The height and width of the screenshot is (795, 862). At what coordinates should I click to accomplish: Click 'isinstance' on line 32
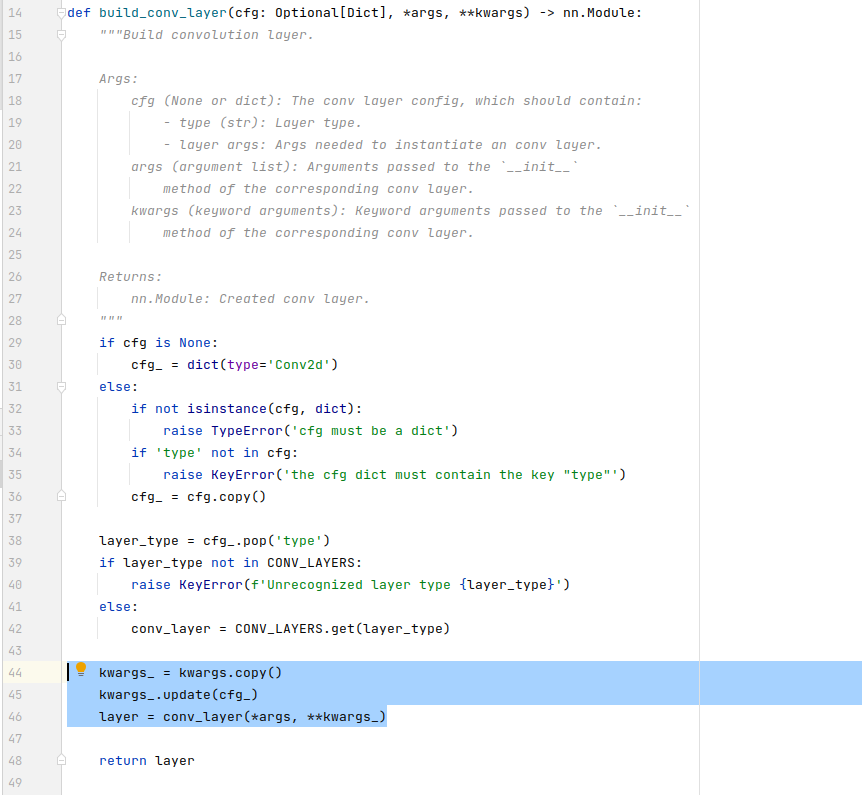point(226,408)
